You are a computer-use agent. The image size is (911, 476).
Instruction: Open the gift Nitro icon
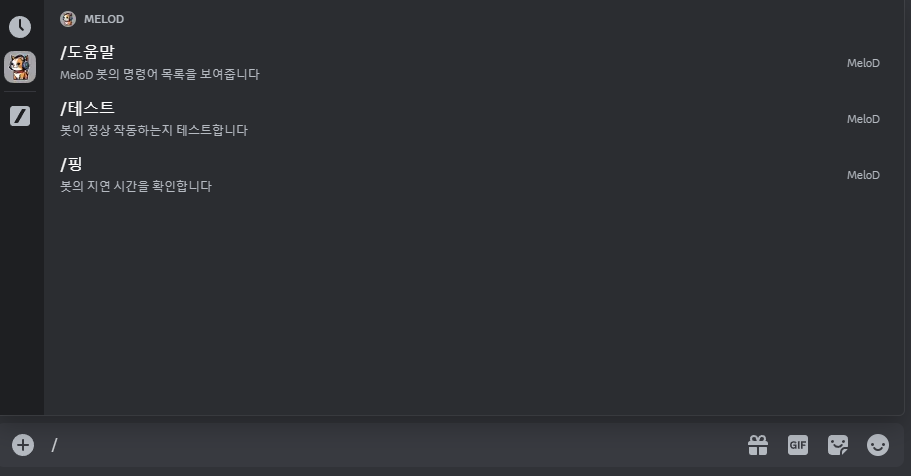point(758,445)
